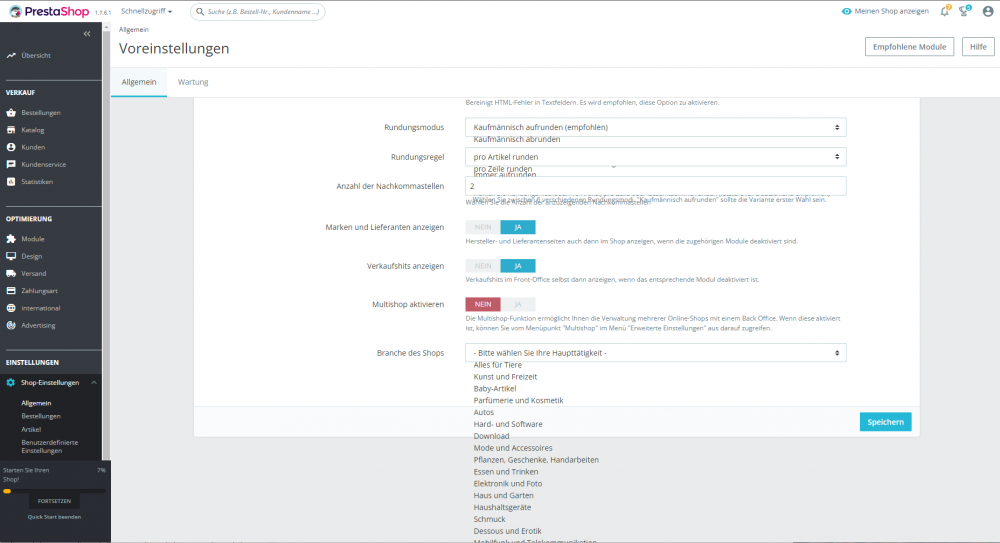Select Parfümerie und Kosmetik option
This screenshot has width=1000, height=543.
click(x=518, y=401)
